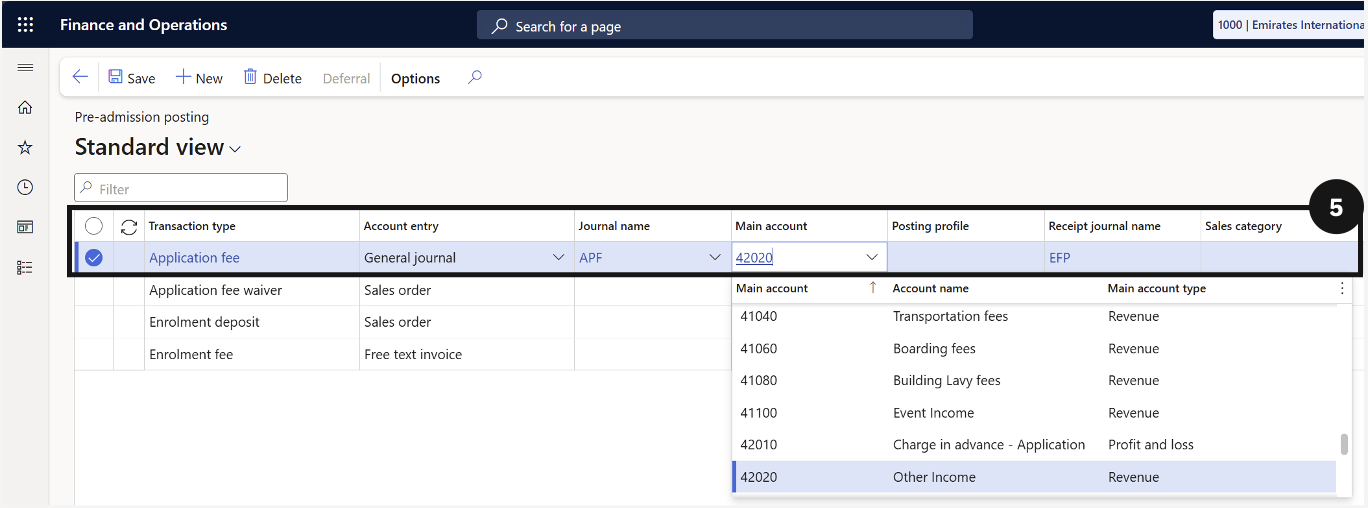
Task: Click the disabled Deferral button
Action: [x=346, y=78]
